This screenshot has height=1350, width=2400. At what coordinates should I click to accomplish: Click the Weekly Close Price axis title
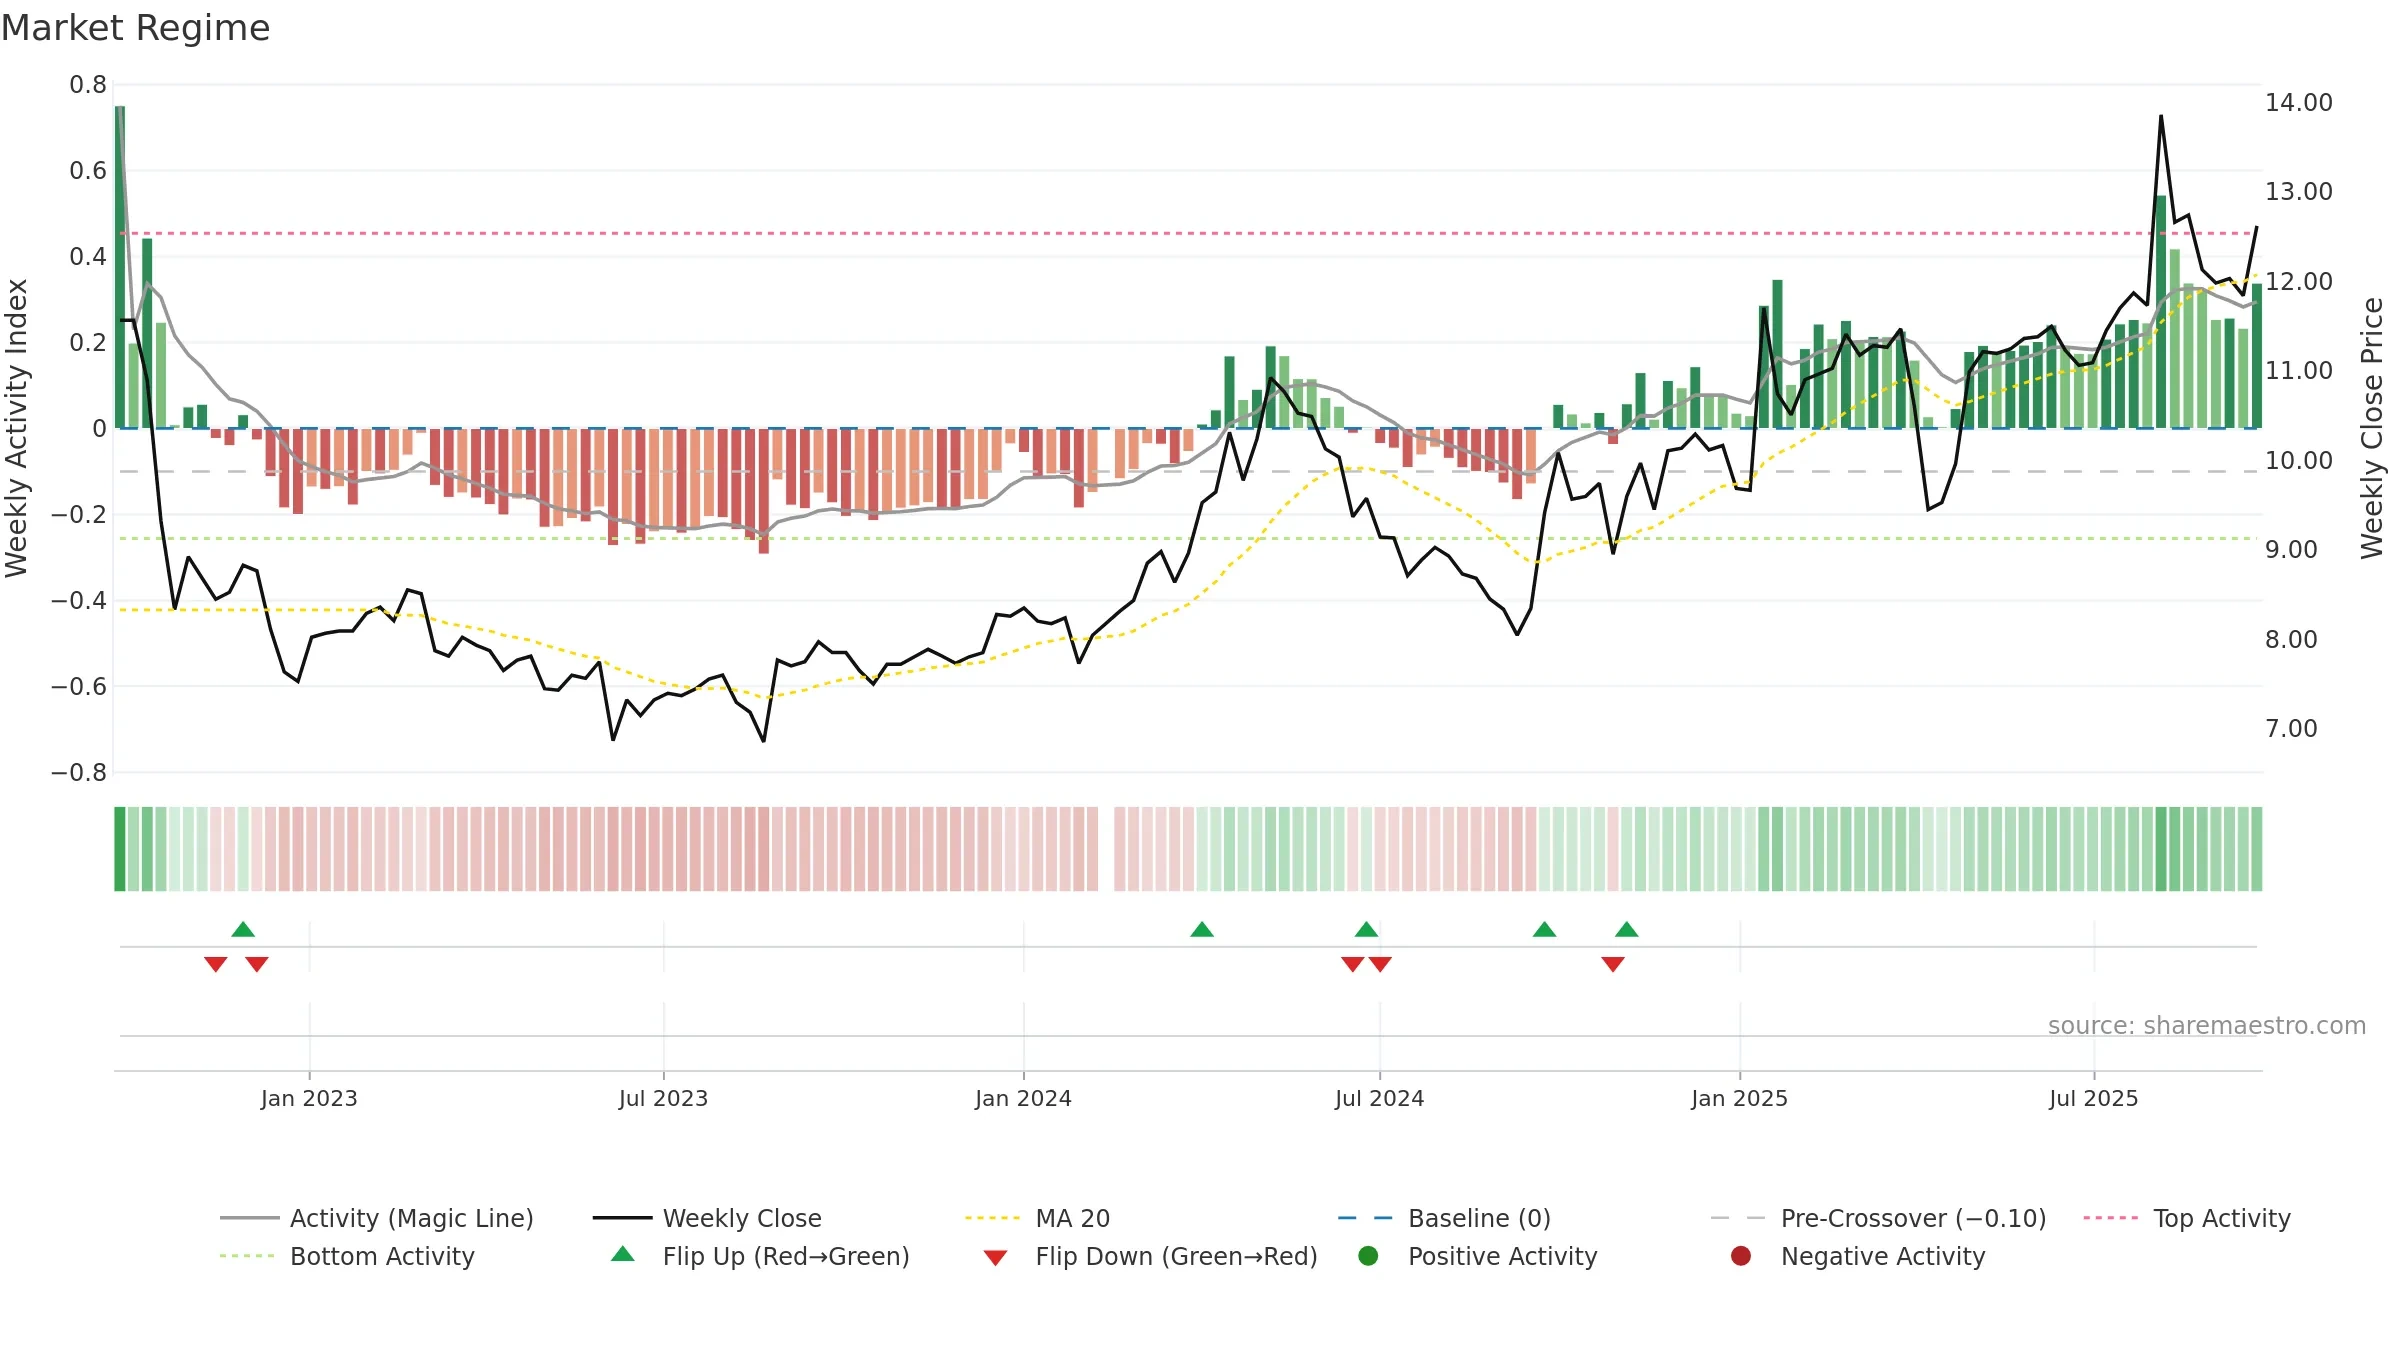click(2372, 428)
